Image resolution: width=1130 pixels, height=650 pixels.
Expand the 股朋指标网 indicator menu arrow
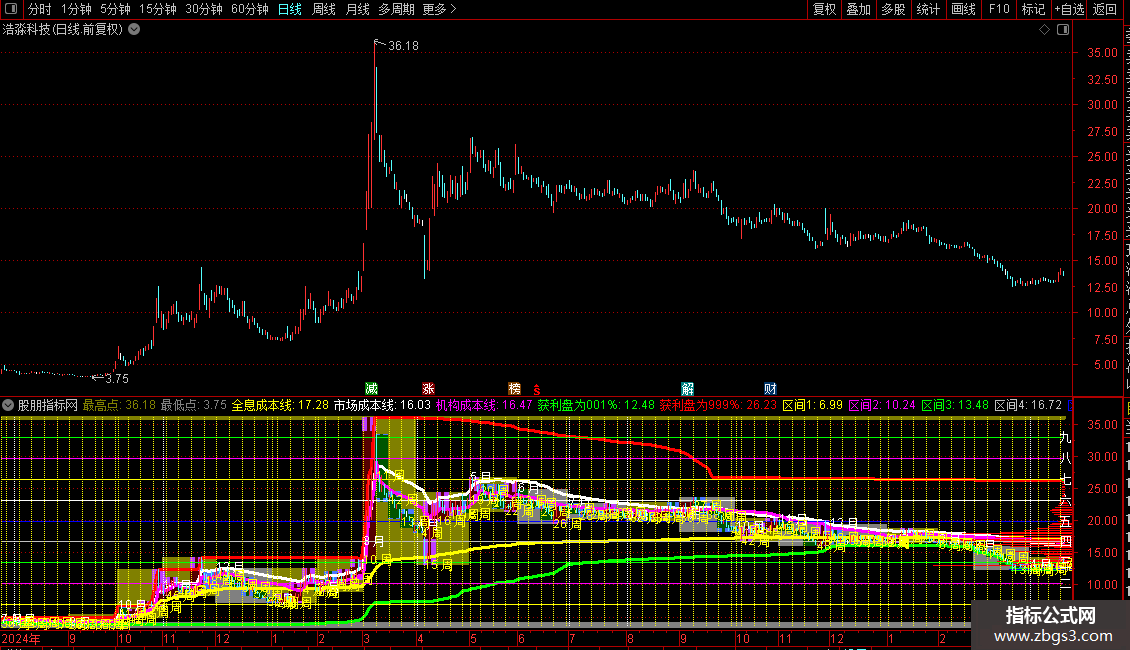click(x=9, y=405)
